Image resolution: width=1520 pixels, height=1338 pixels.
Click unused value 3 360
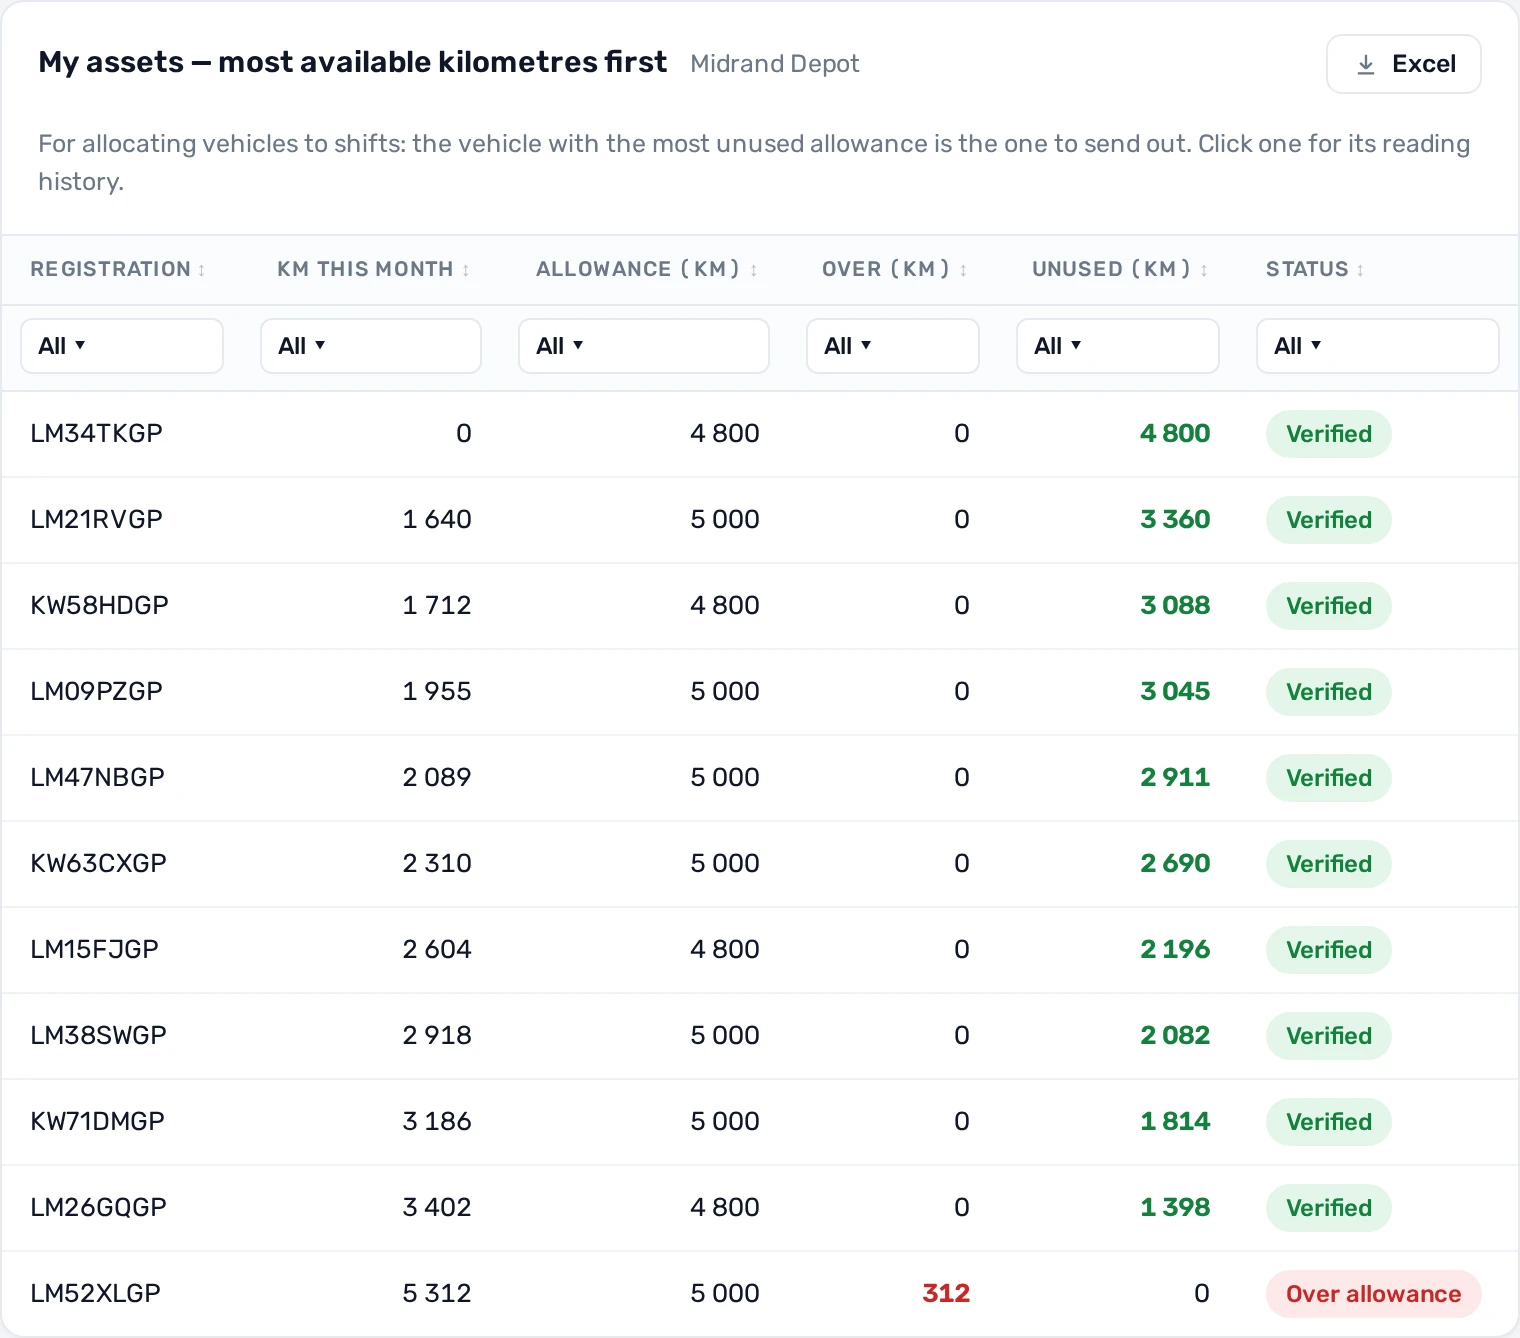pyautogui.click(x=1175, y=519)
